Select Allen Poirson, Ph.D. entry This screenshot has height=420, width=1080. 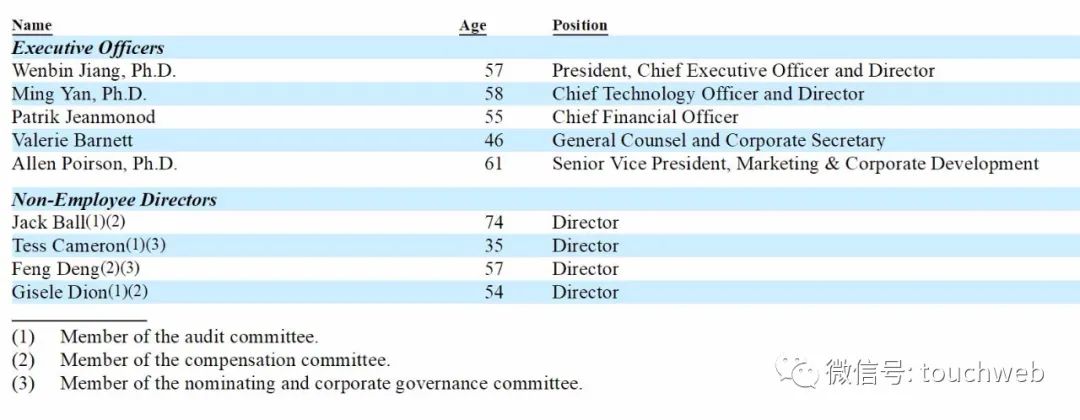click(94, 164)
